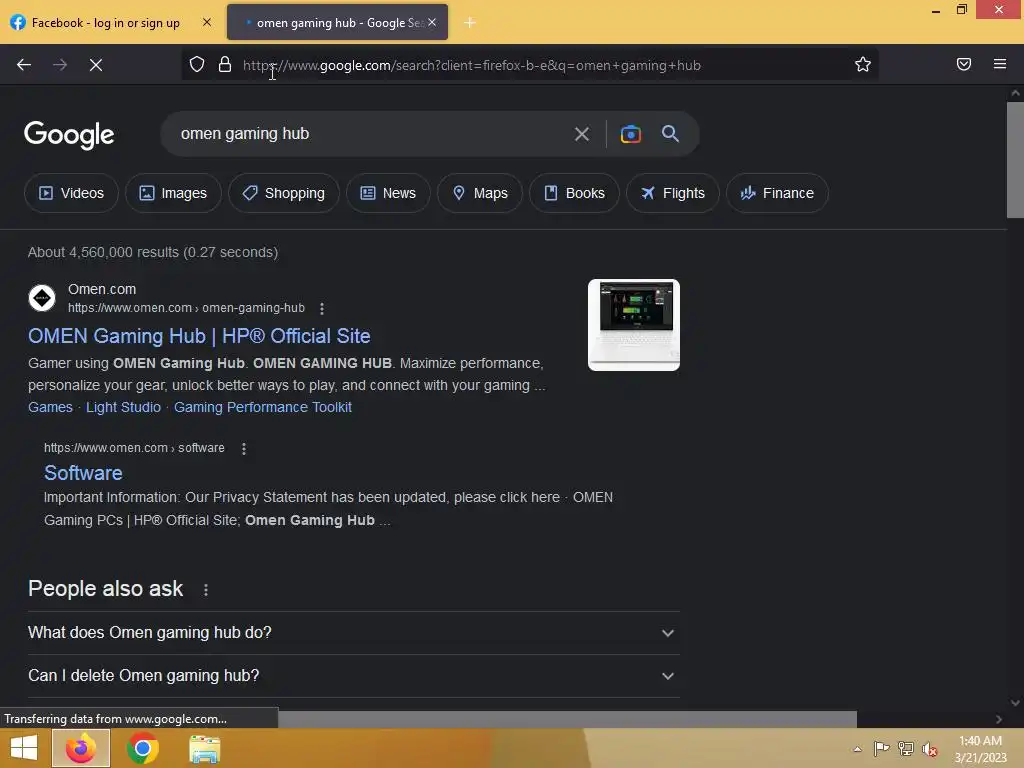Open the Gaming Performance Toolkit sitelink
Screen dimensions: 1024x768
tap(263, 408)
